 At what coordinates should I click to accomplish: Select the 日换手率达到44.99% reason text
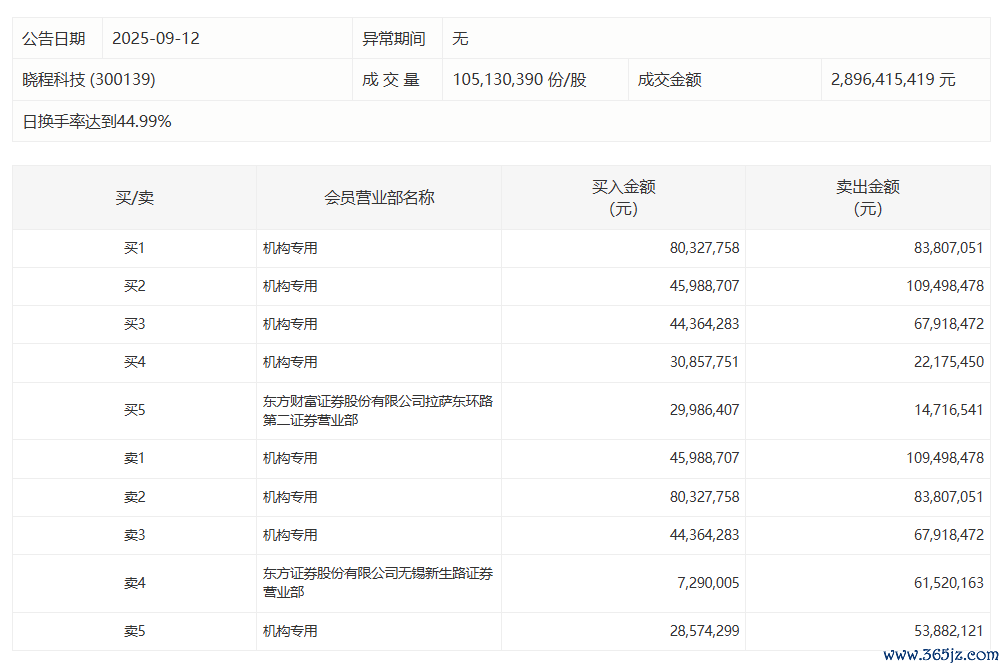[x=97, y=122]
